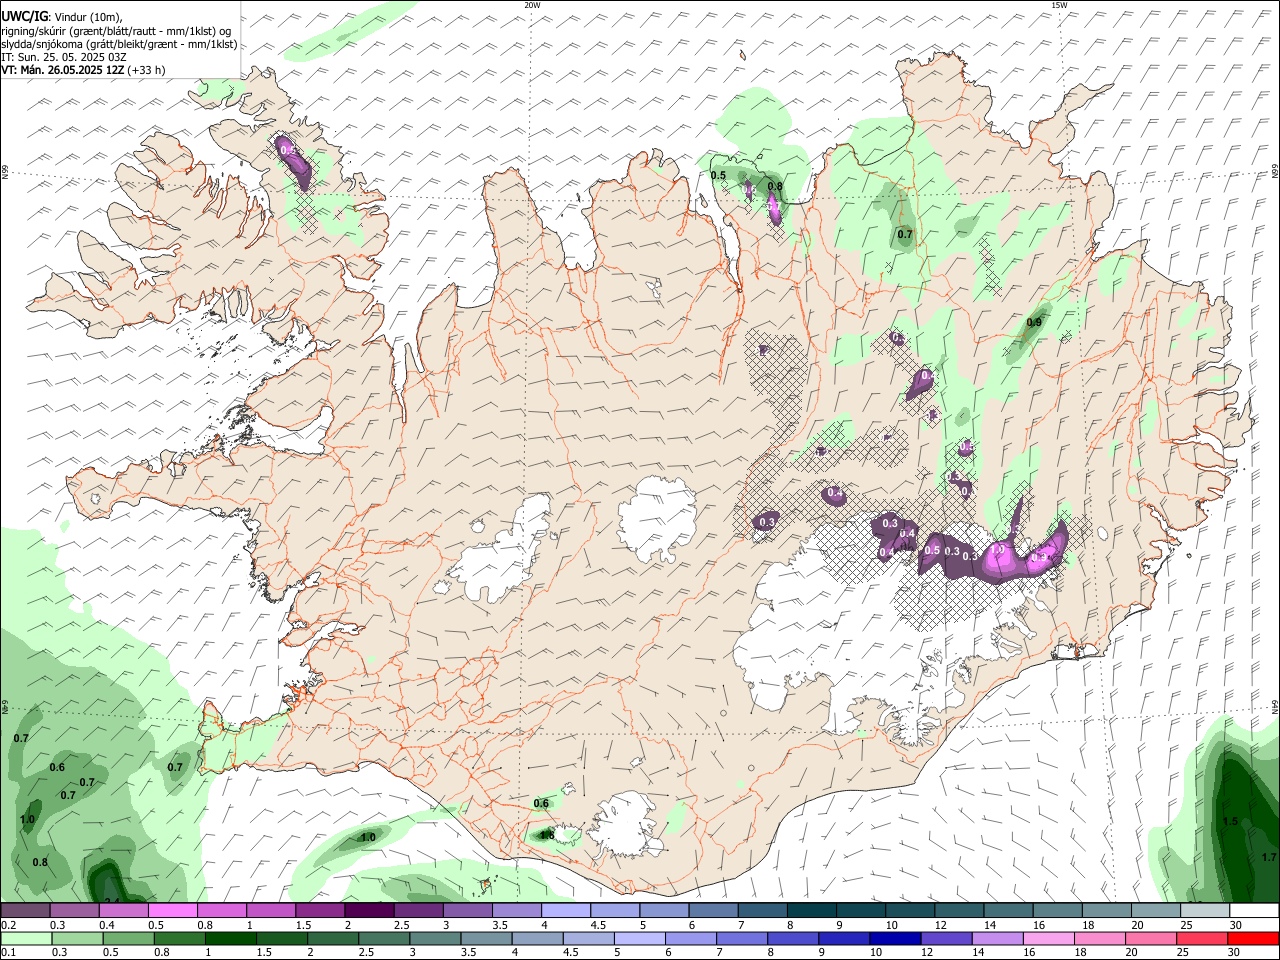This screenshot has width=1280, height=960.
Task: Select the 10 deep blue rain legend swatch
Action: tap(894, 938)
